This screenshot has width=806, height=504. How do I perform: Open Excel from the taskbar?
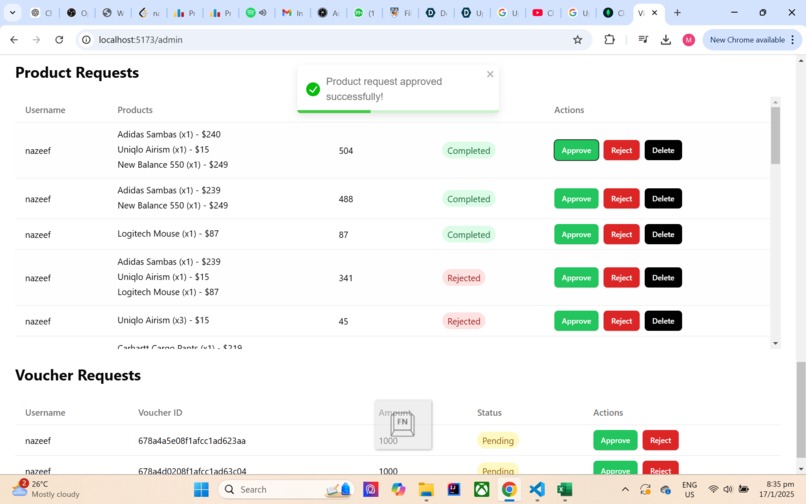click(x=564, y=489)
